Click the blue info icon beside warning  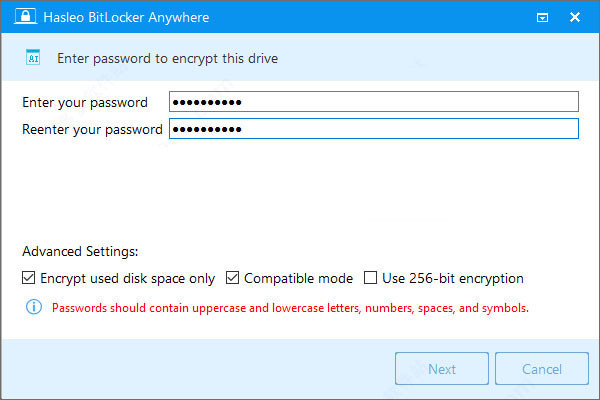click(30, 308)
